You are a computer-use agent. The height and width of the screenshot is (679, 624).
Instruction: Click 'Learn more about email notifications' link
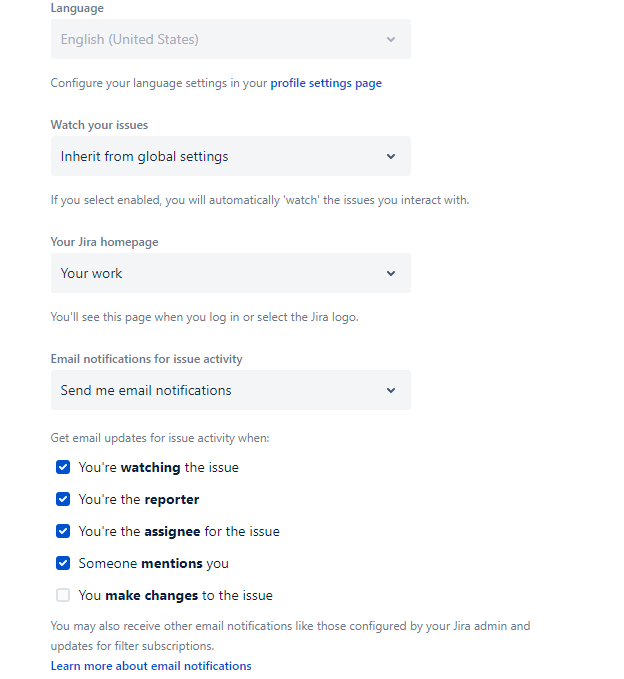(151, 666)
